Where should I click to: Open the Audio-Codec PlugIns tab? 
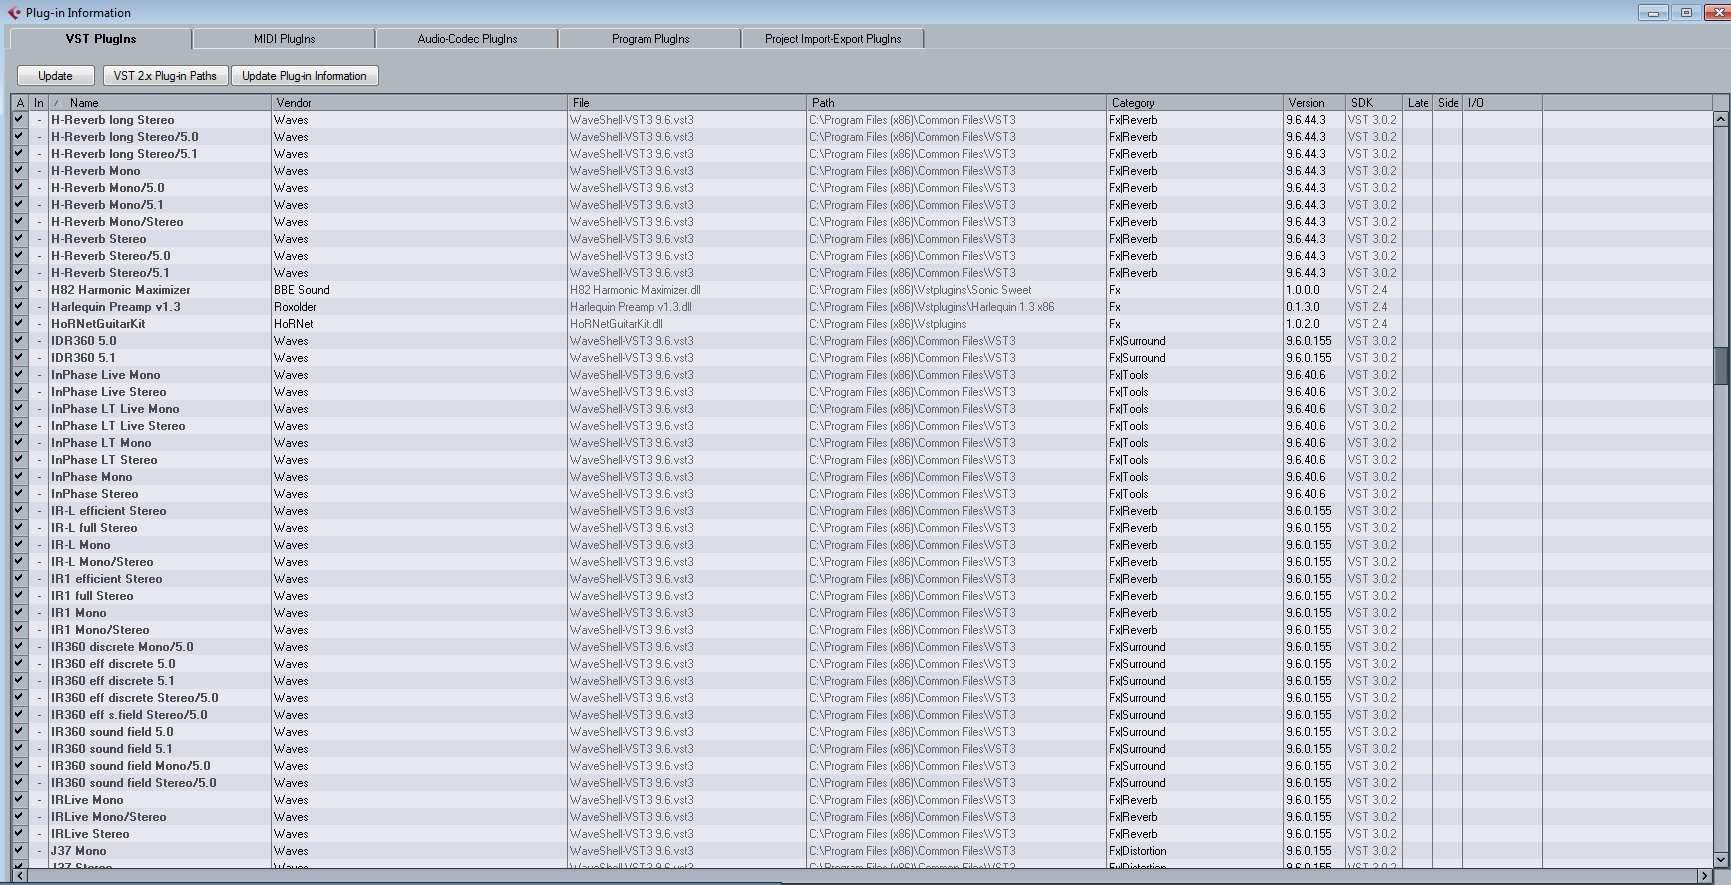[x=467, y=39]
